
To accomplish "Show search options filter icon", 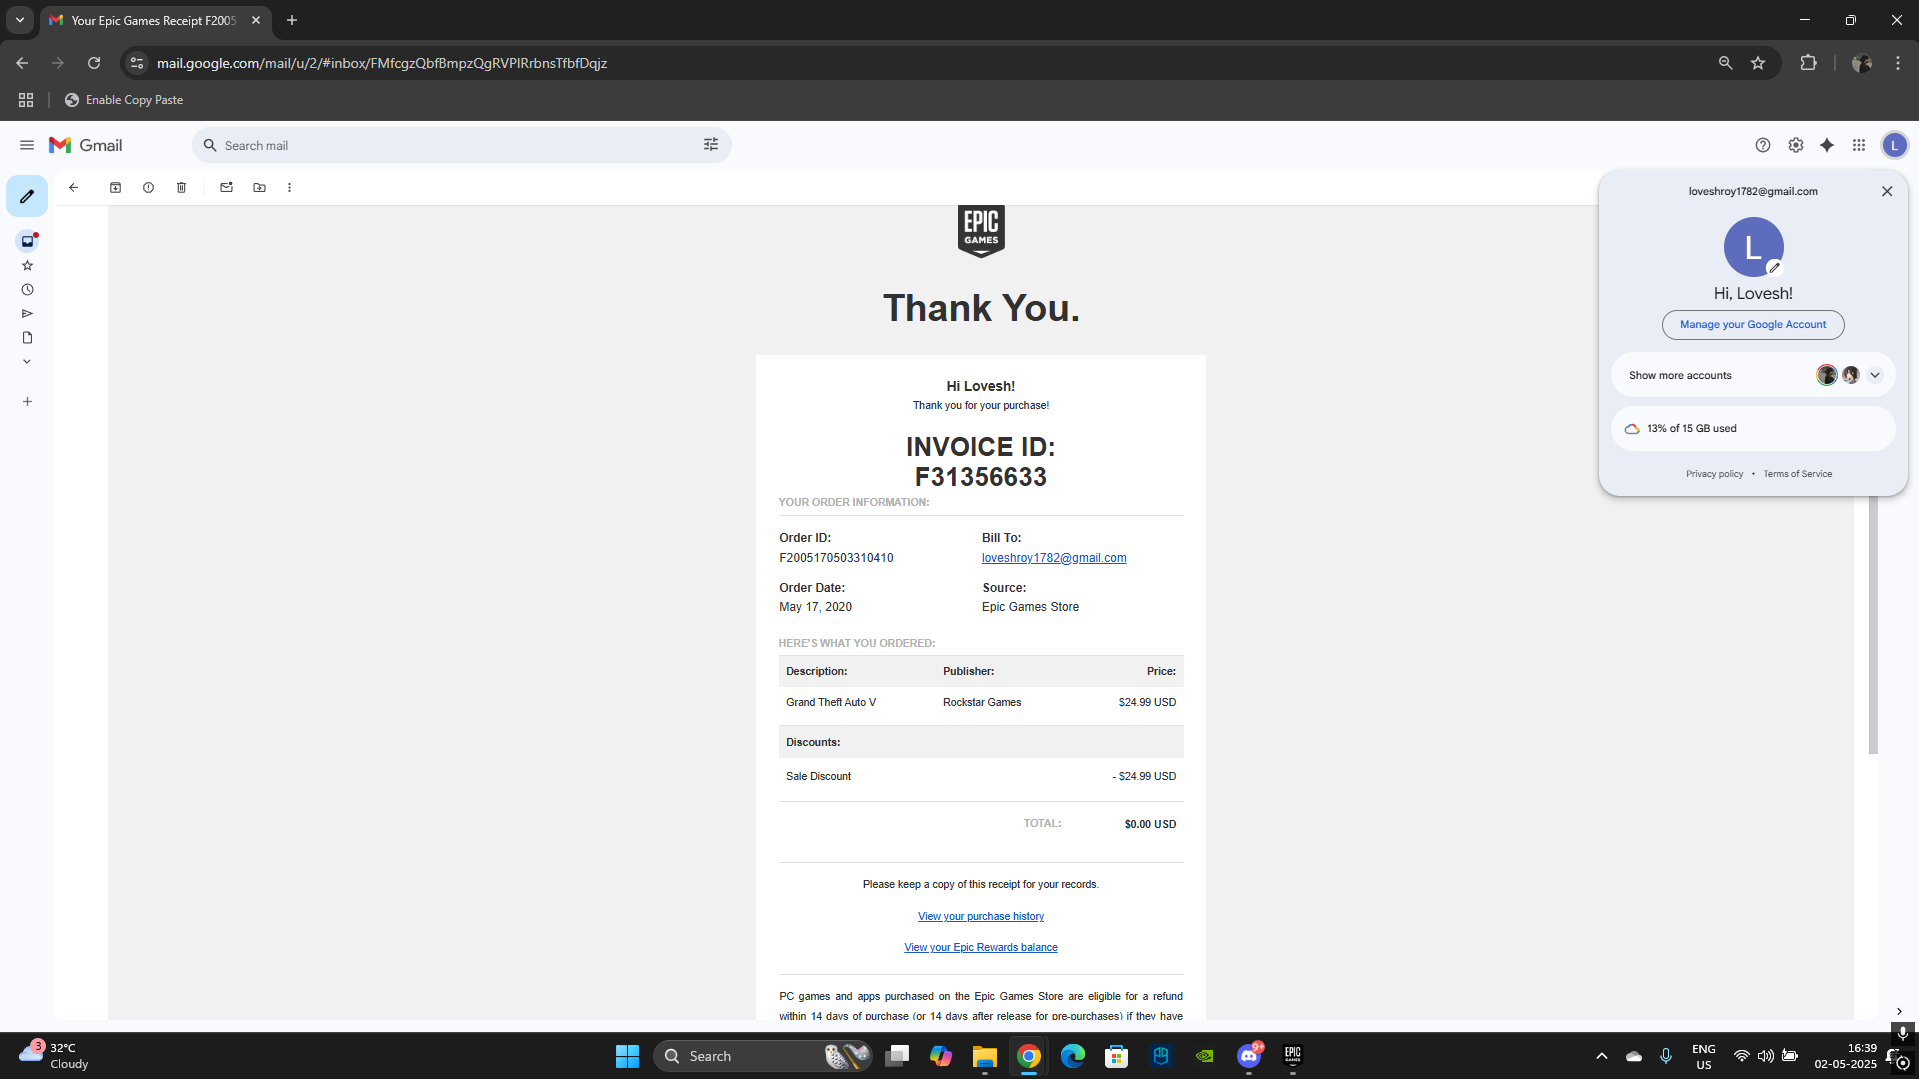I will pyautogui.click(x=711, y=145).
